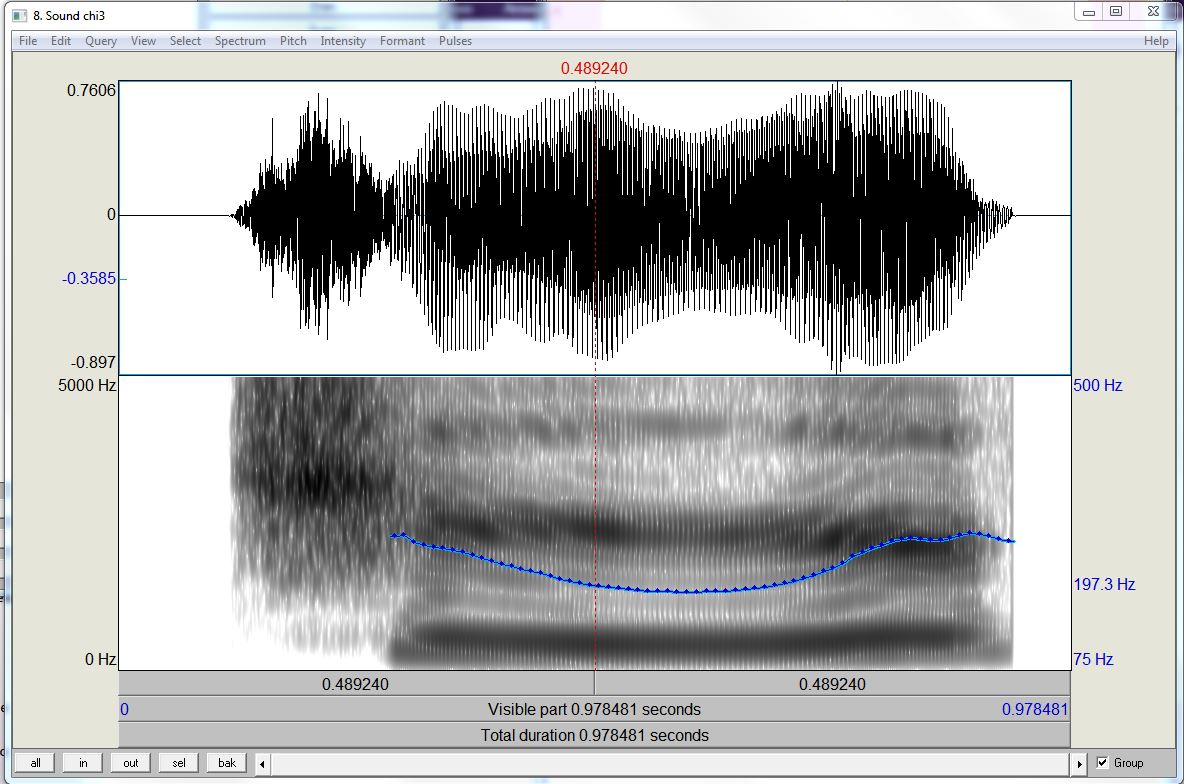1184x784 pixels.
Task: Click the scrollbar right arrow
Action: pyautogui.click(x=1079, y=764)
